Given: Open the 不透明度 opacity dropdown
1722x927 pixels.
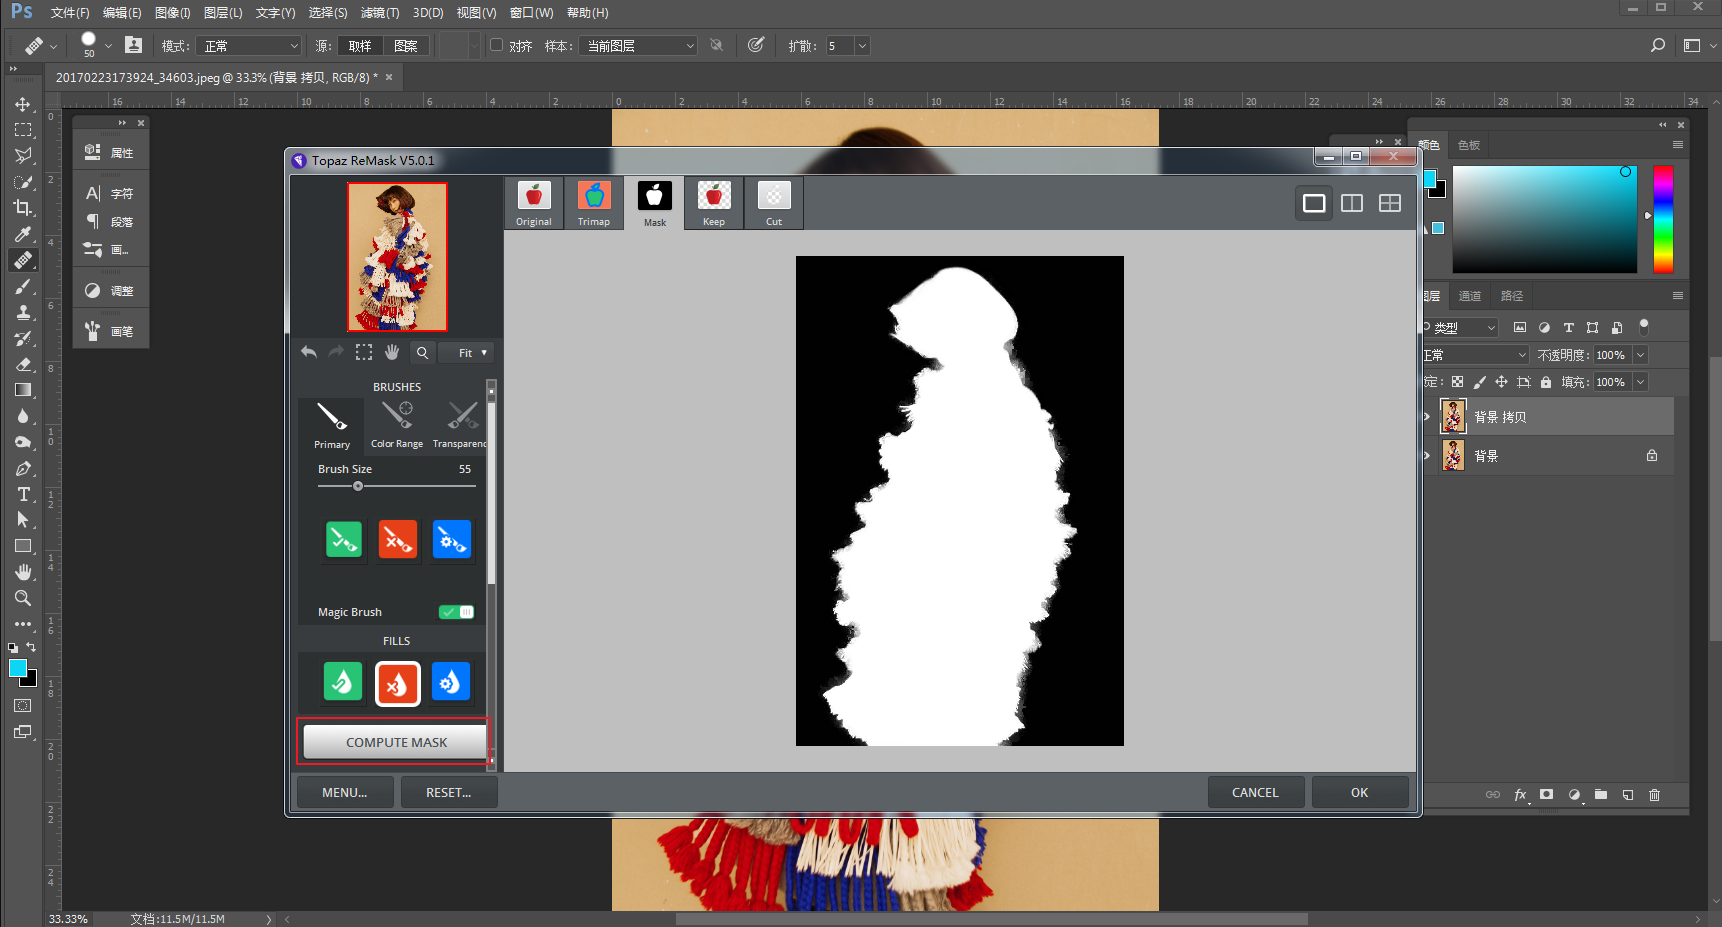Looking at the screenshot, I should pos(1640,355).
